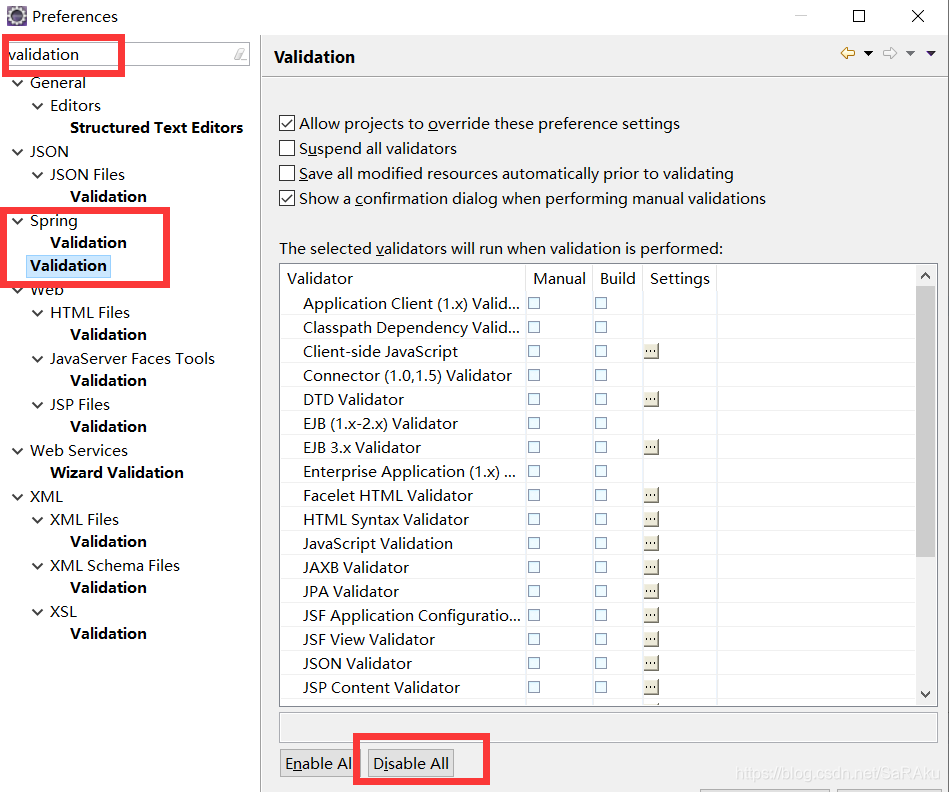Select Structured Text Editors tree item

[156, 128]
